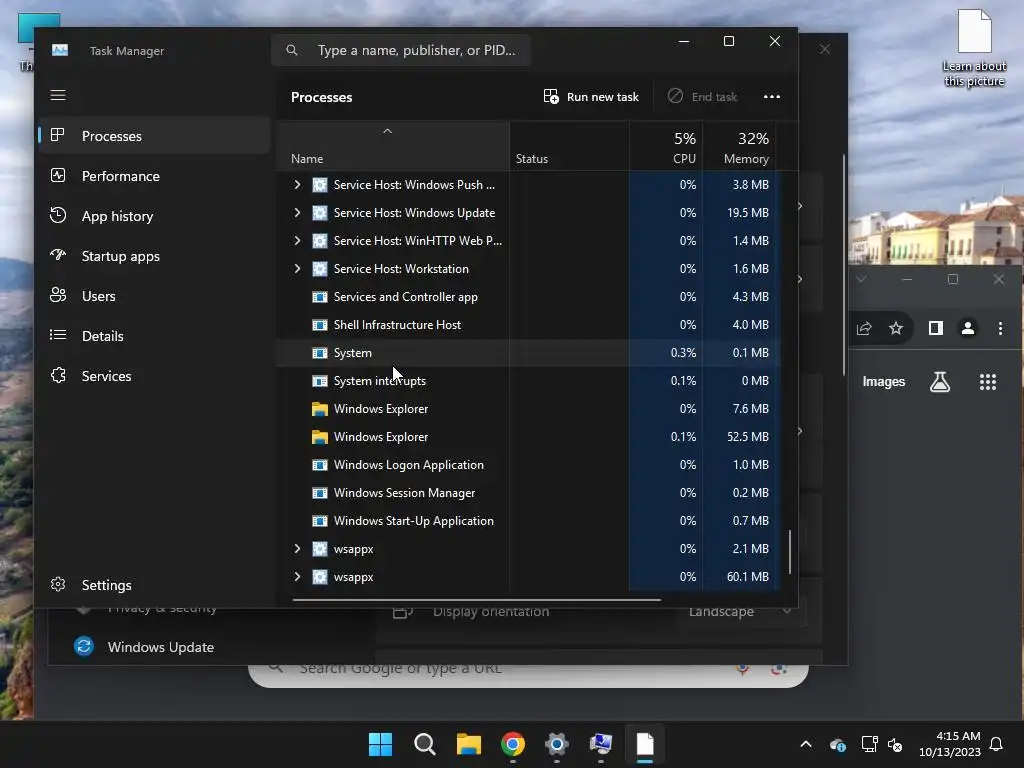Screen dimensions: 1024x768
Task: Open the Users tab
Action: pyautogui.click(x=155, y=296)
